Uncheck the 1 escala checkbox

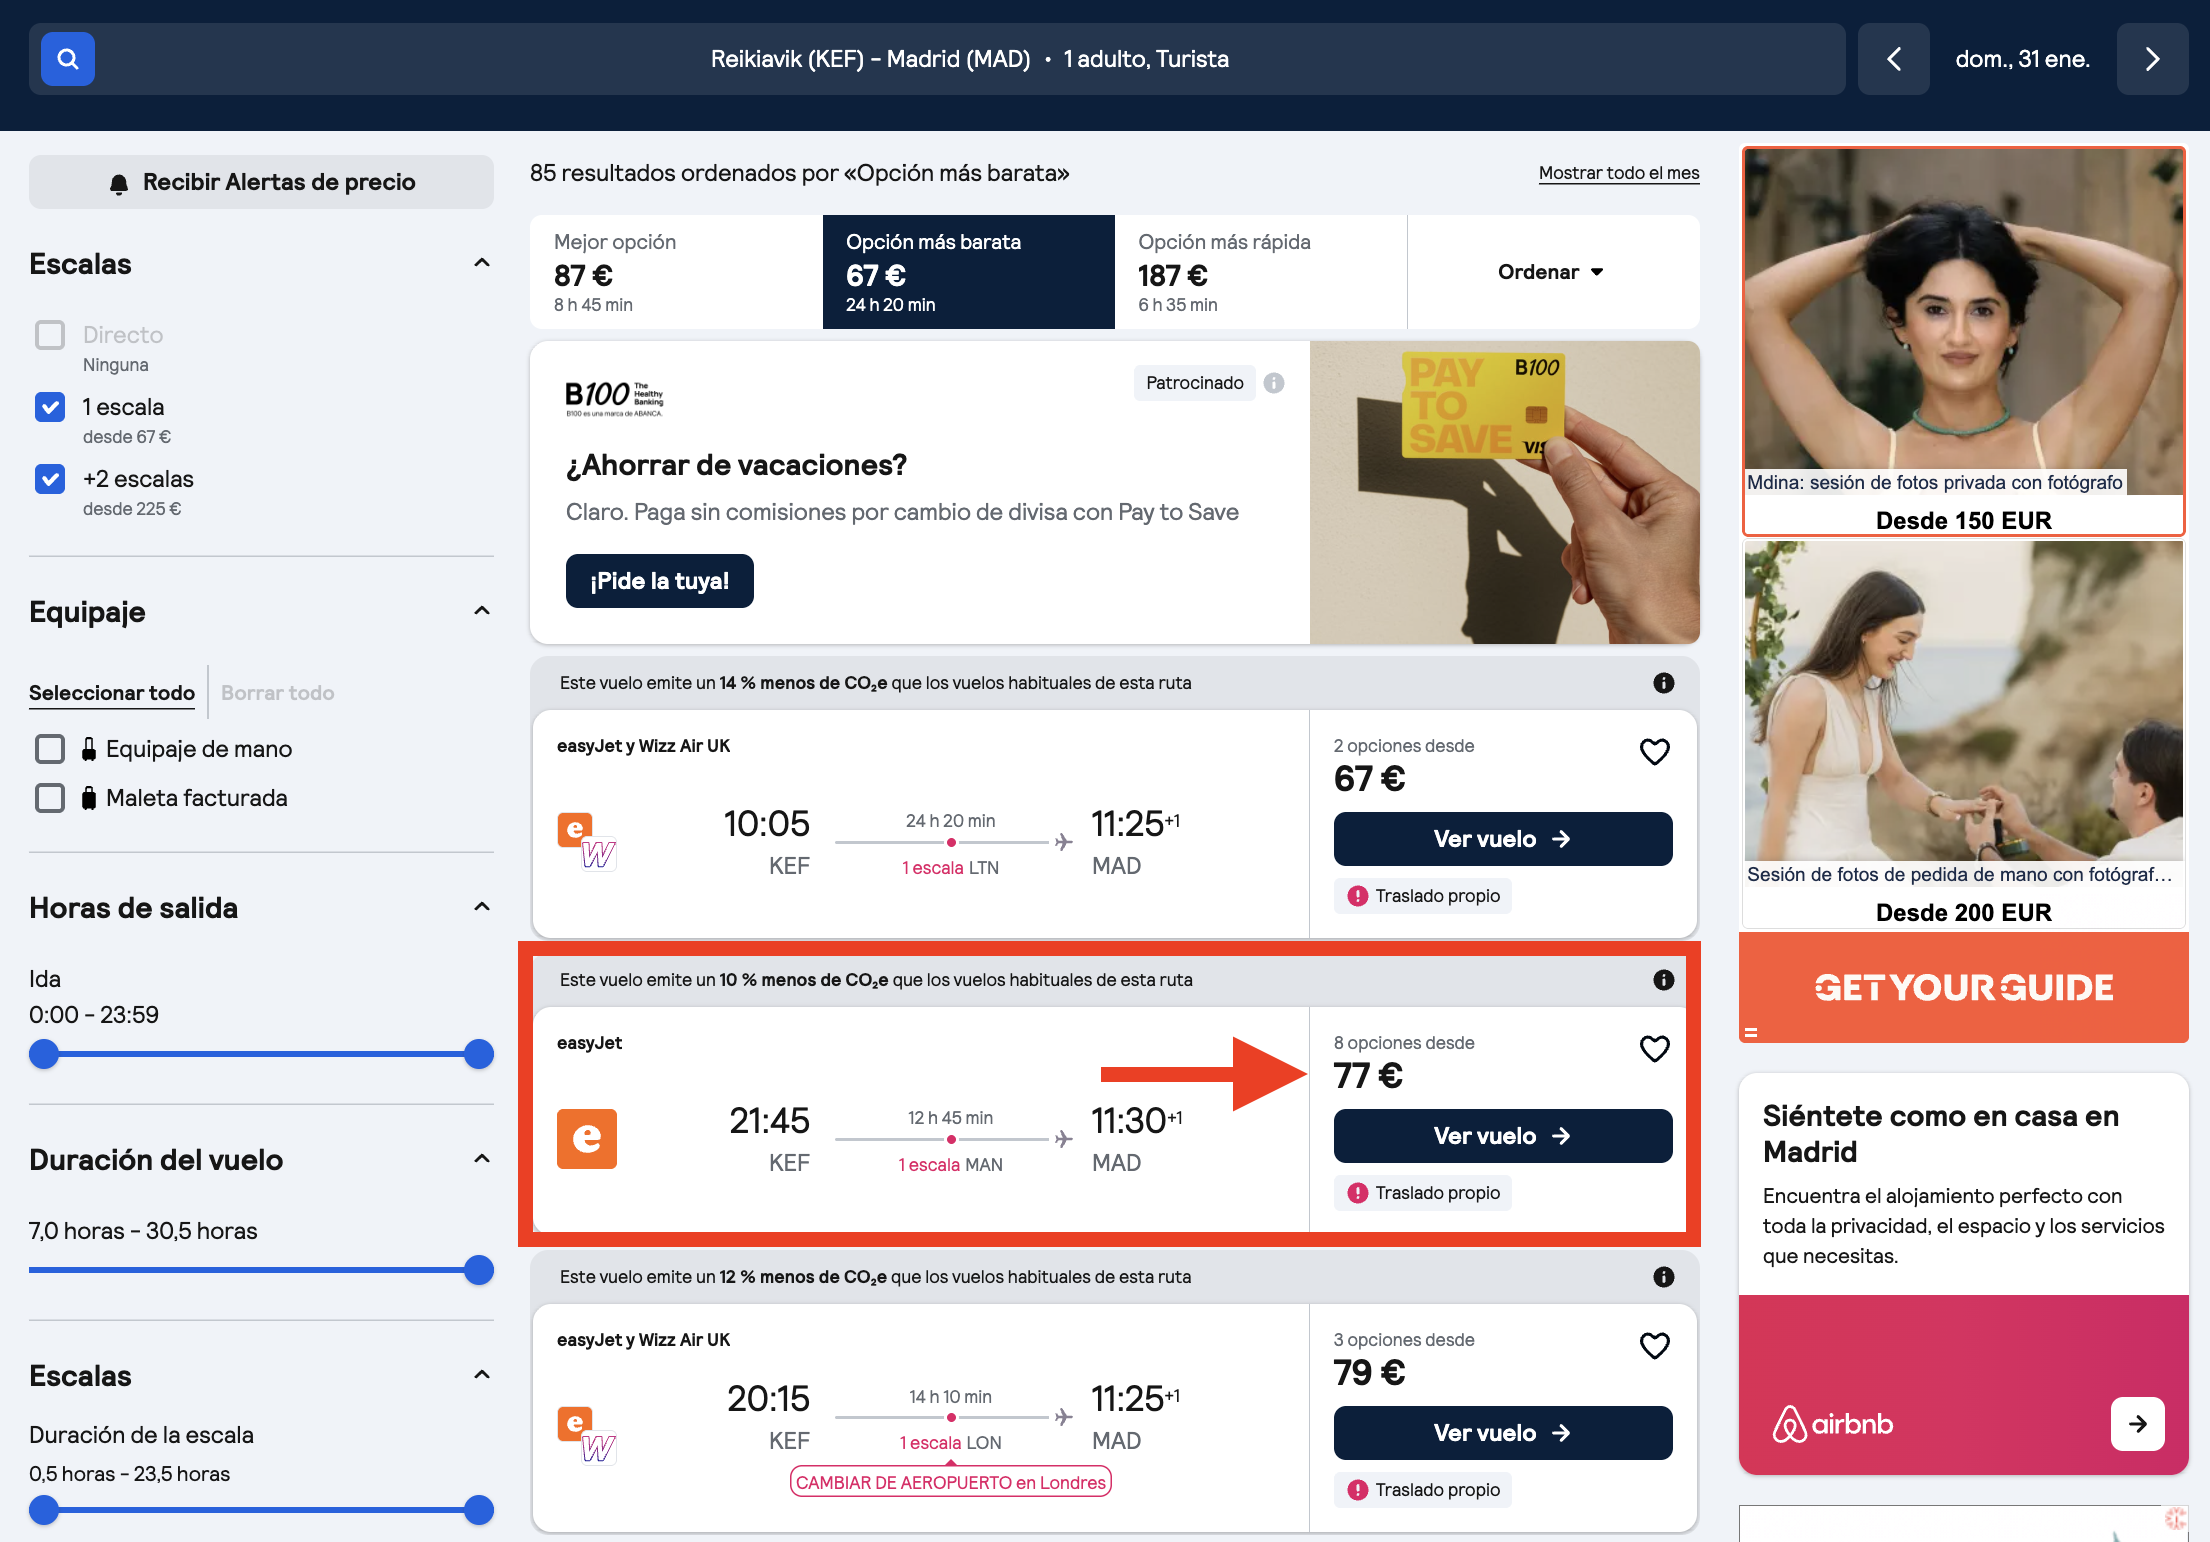click(x=50, y=407)
